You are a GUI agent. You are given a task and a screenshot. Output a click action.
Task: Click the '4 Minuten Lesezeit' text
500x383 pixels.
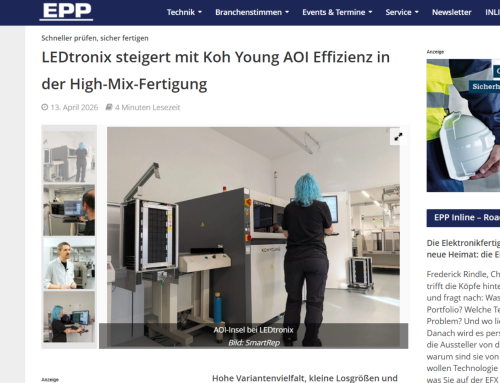[x=147, y=107]
